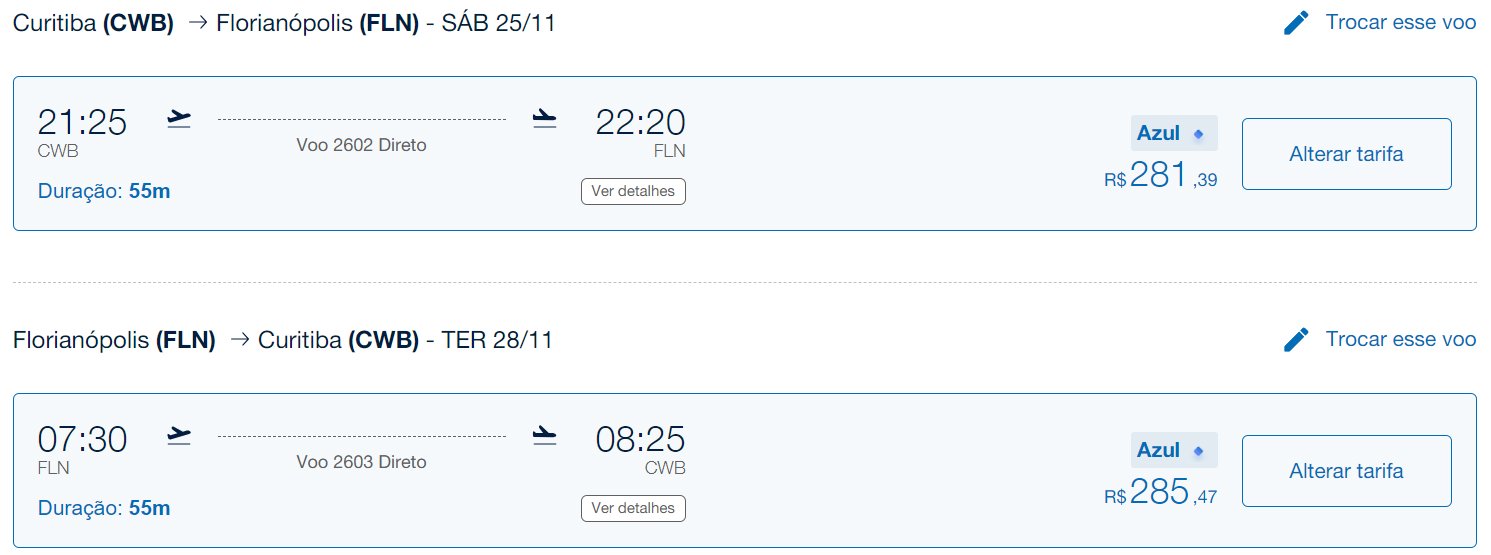The width and height of the screenshot is (1491, 555).
Task: Expand Ver detalhes for Voo 2603
Action: pyautogui.click(x=633, y=508)
